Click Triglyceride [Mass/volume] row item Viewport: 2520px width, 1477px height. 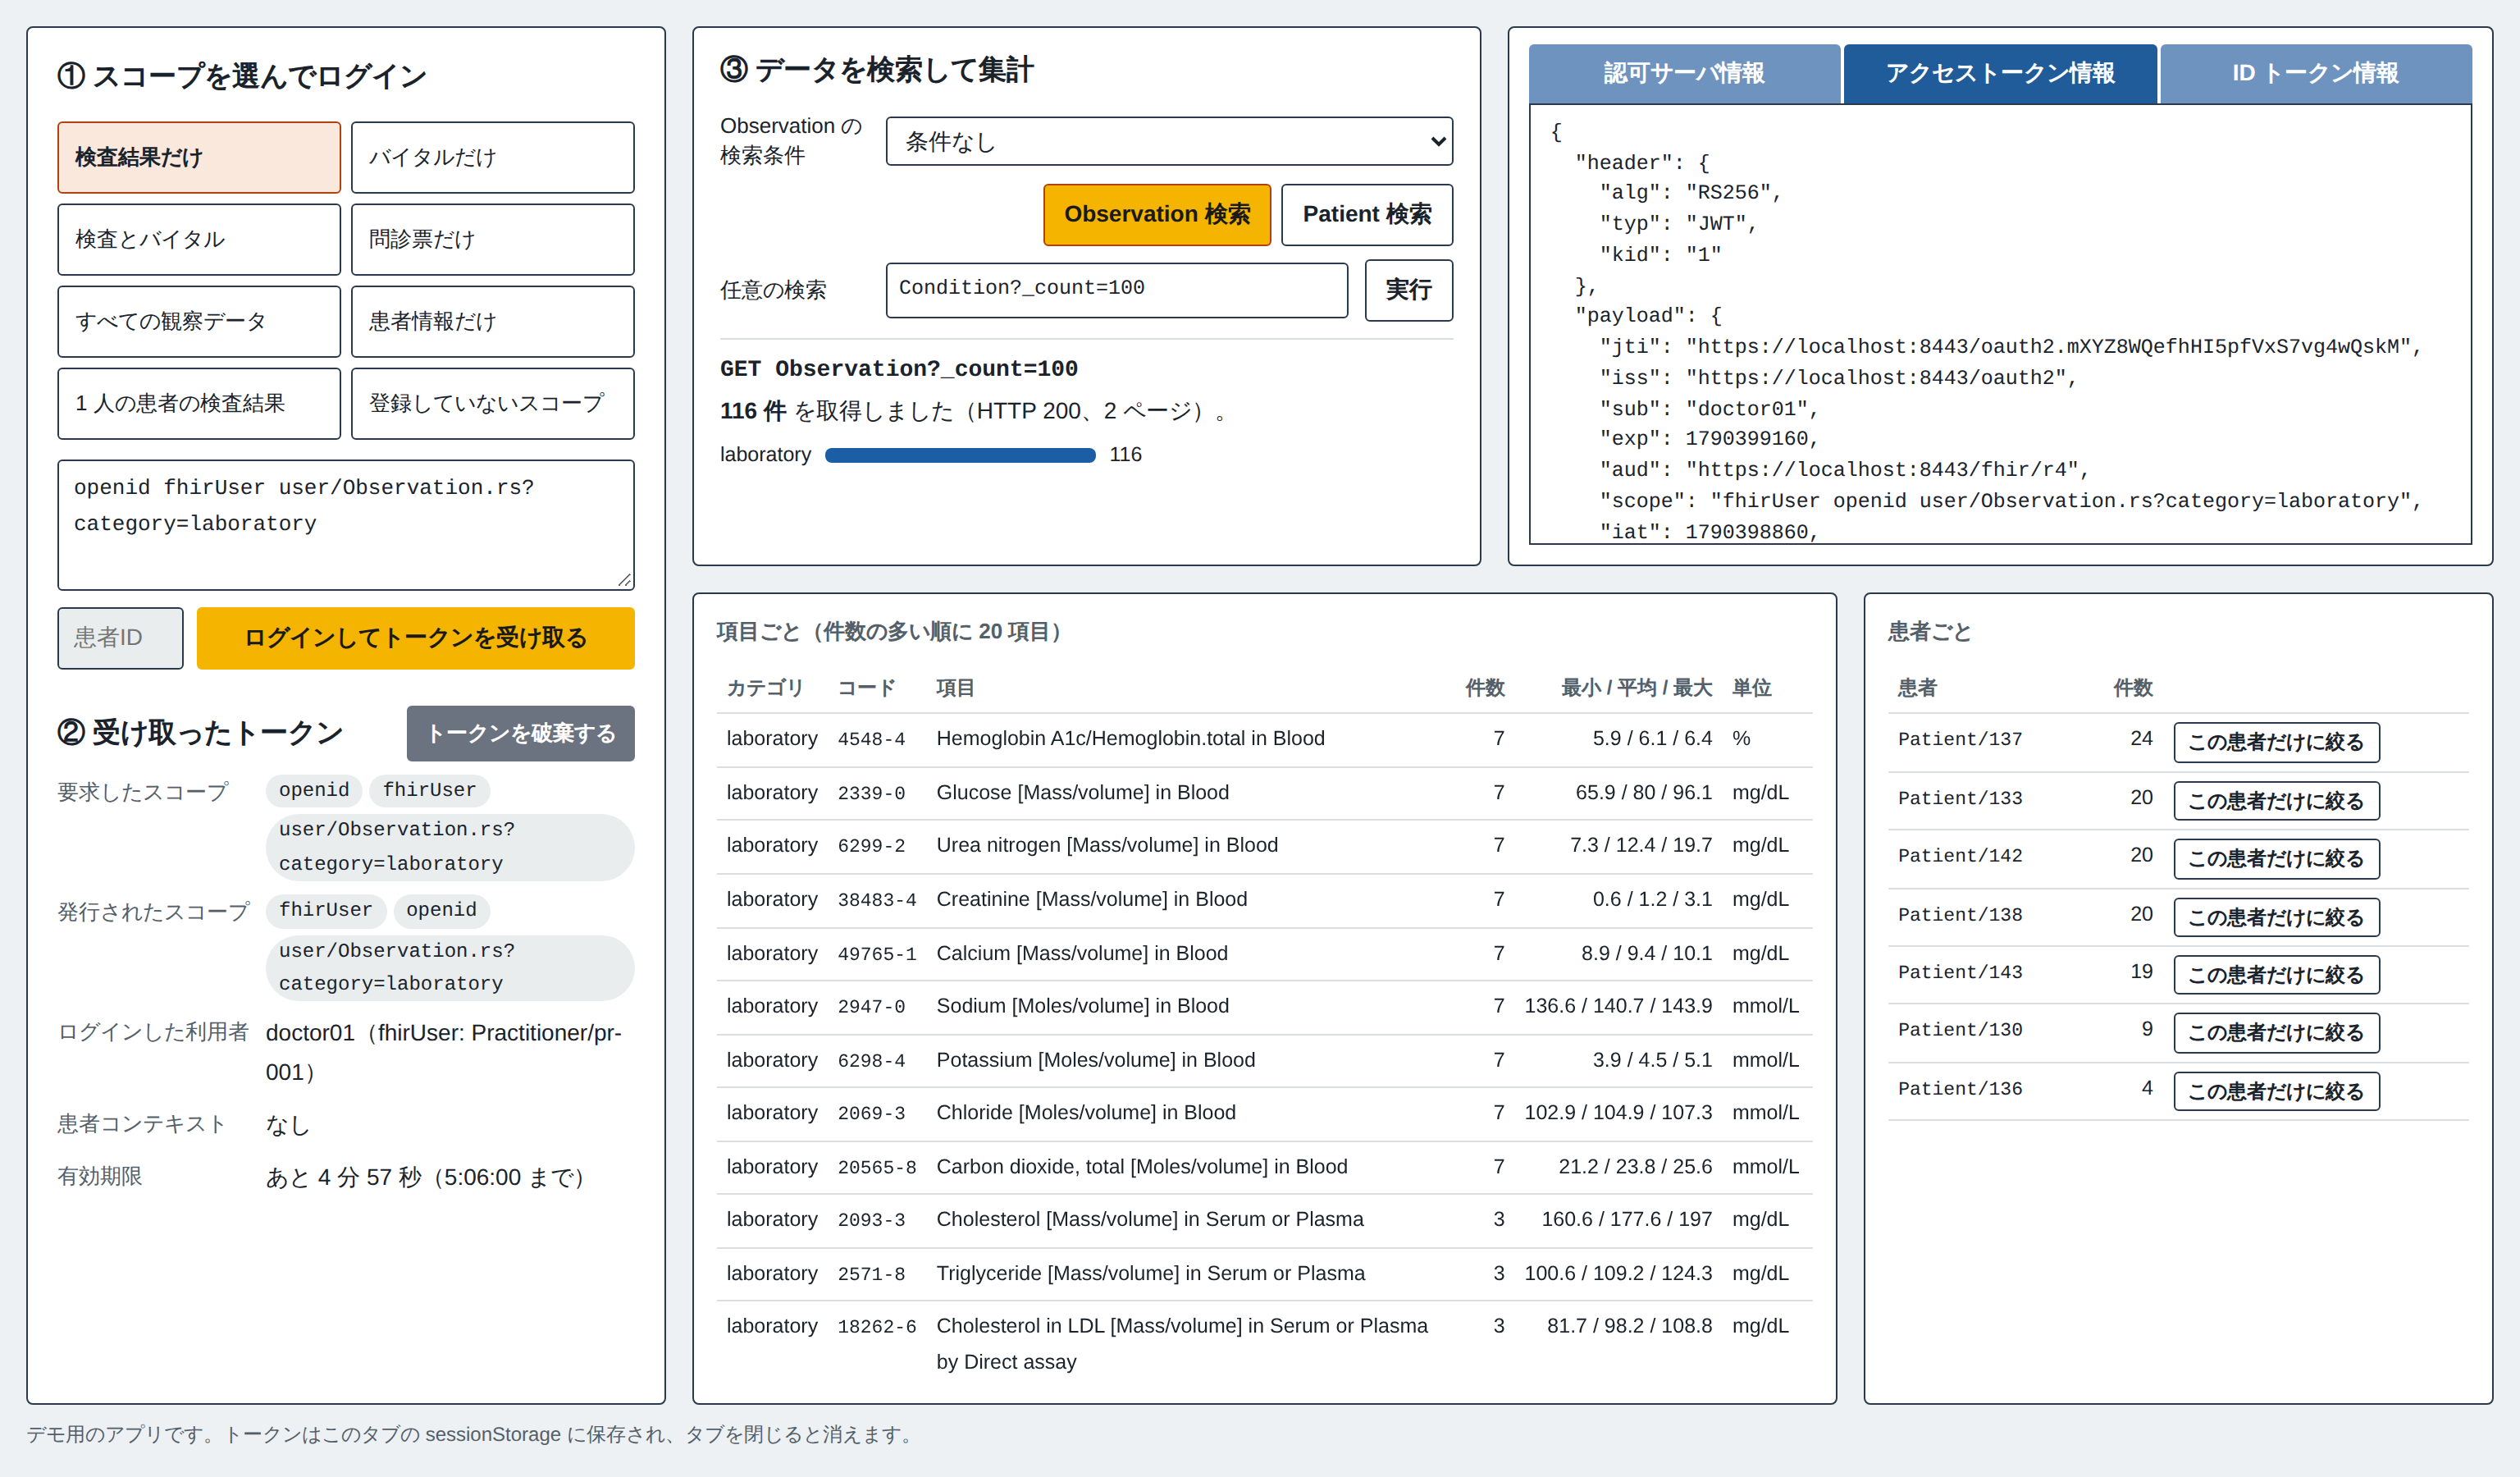coord(1150,1273)
